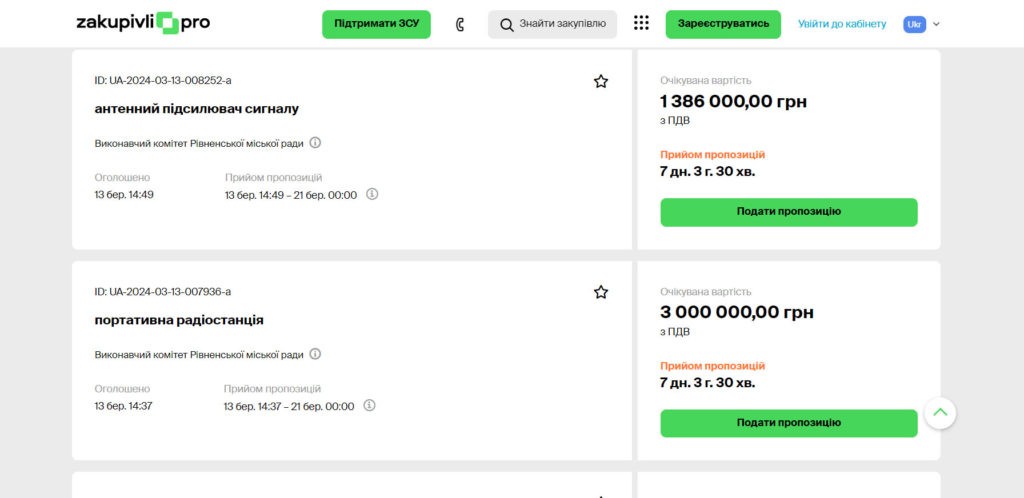Image resolution: width=1024 pixels, height=498 pixels.
Task: Submit proposal for антенний підсилювач tender
Action: point(788,212)
